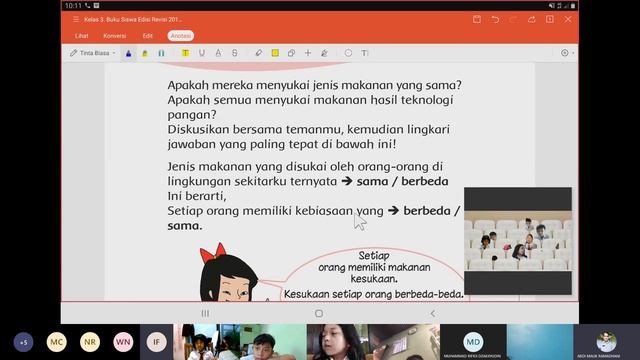Click the MC participant avatar
Viewport: 640px width, 360px height.
click(x=56, y=342)
